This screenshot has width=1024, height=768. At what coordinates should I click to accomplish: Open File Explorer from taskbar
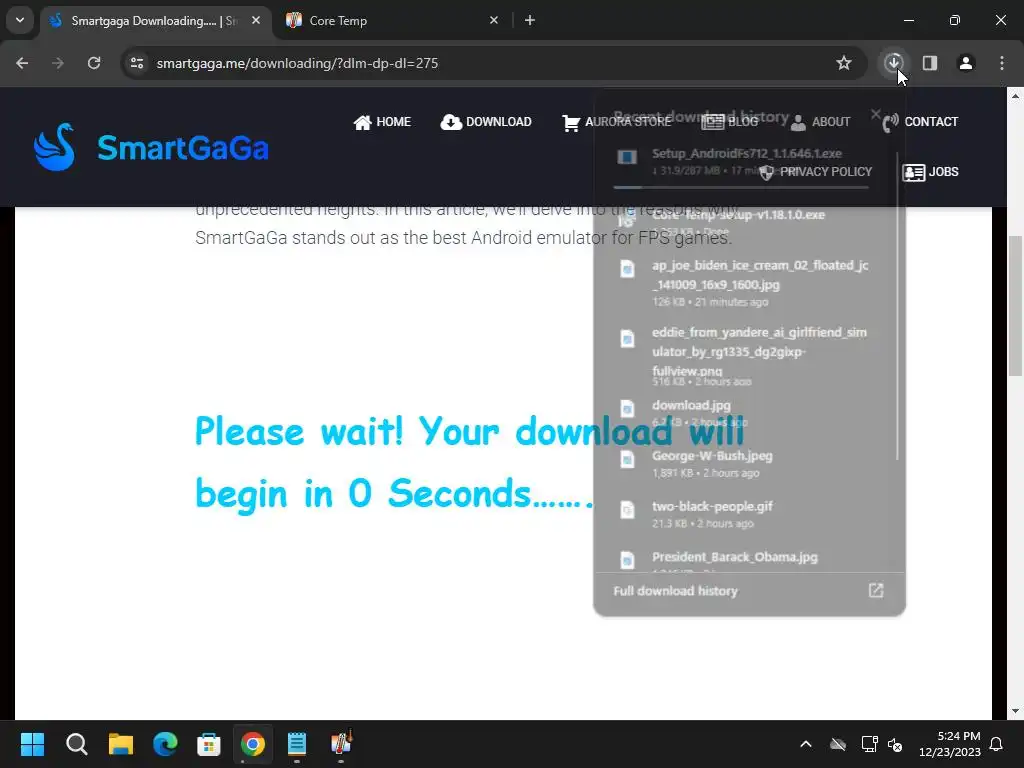click(x=121, y=744)
